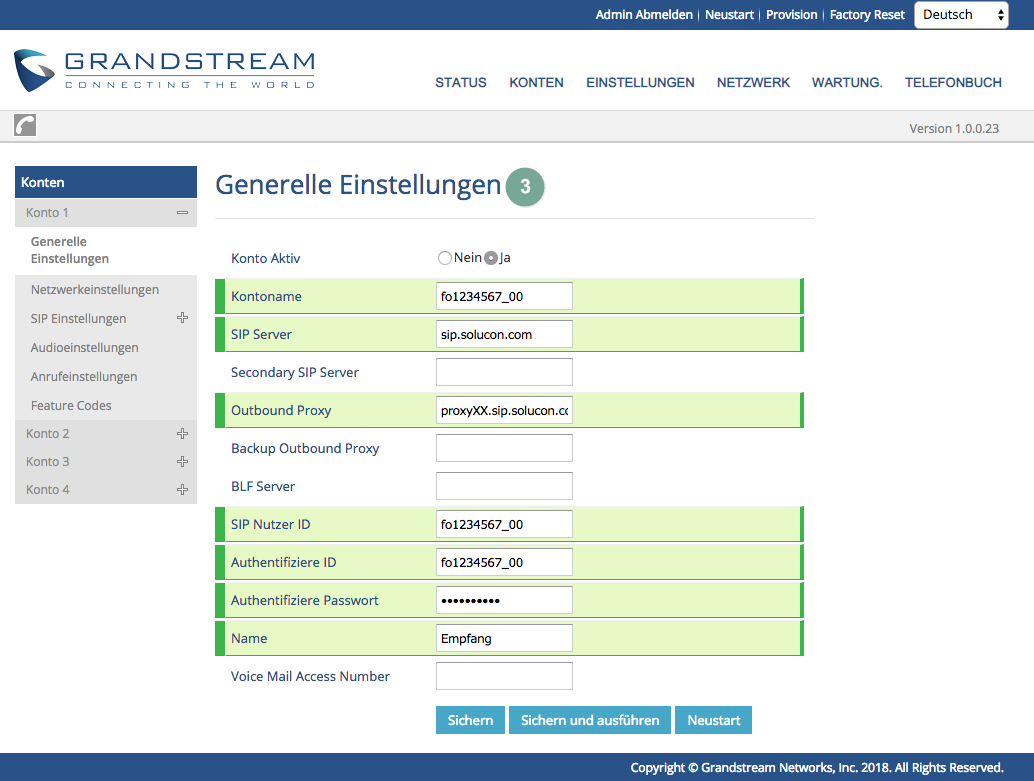Focus the Backup Outbound Proxy field
1034x781 pixels.
click(x=504, y=448)
